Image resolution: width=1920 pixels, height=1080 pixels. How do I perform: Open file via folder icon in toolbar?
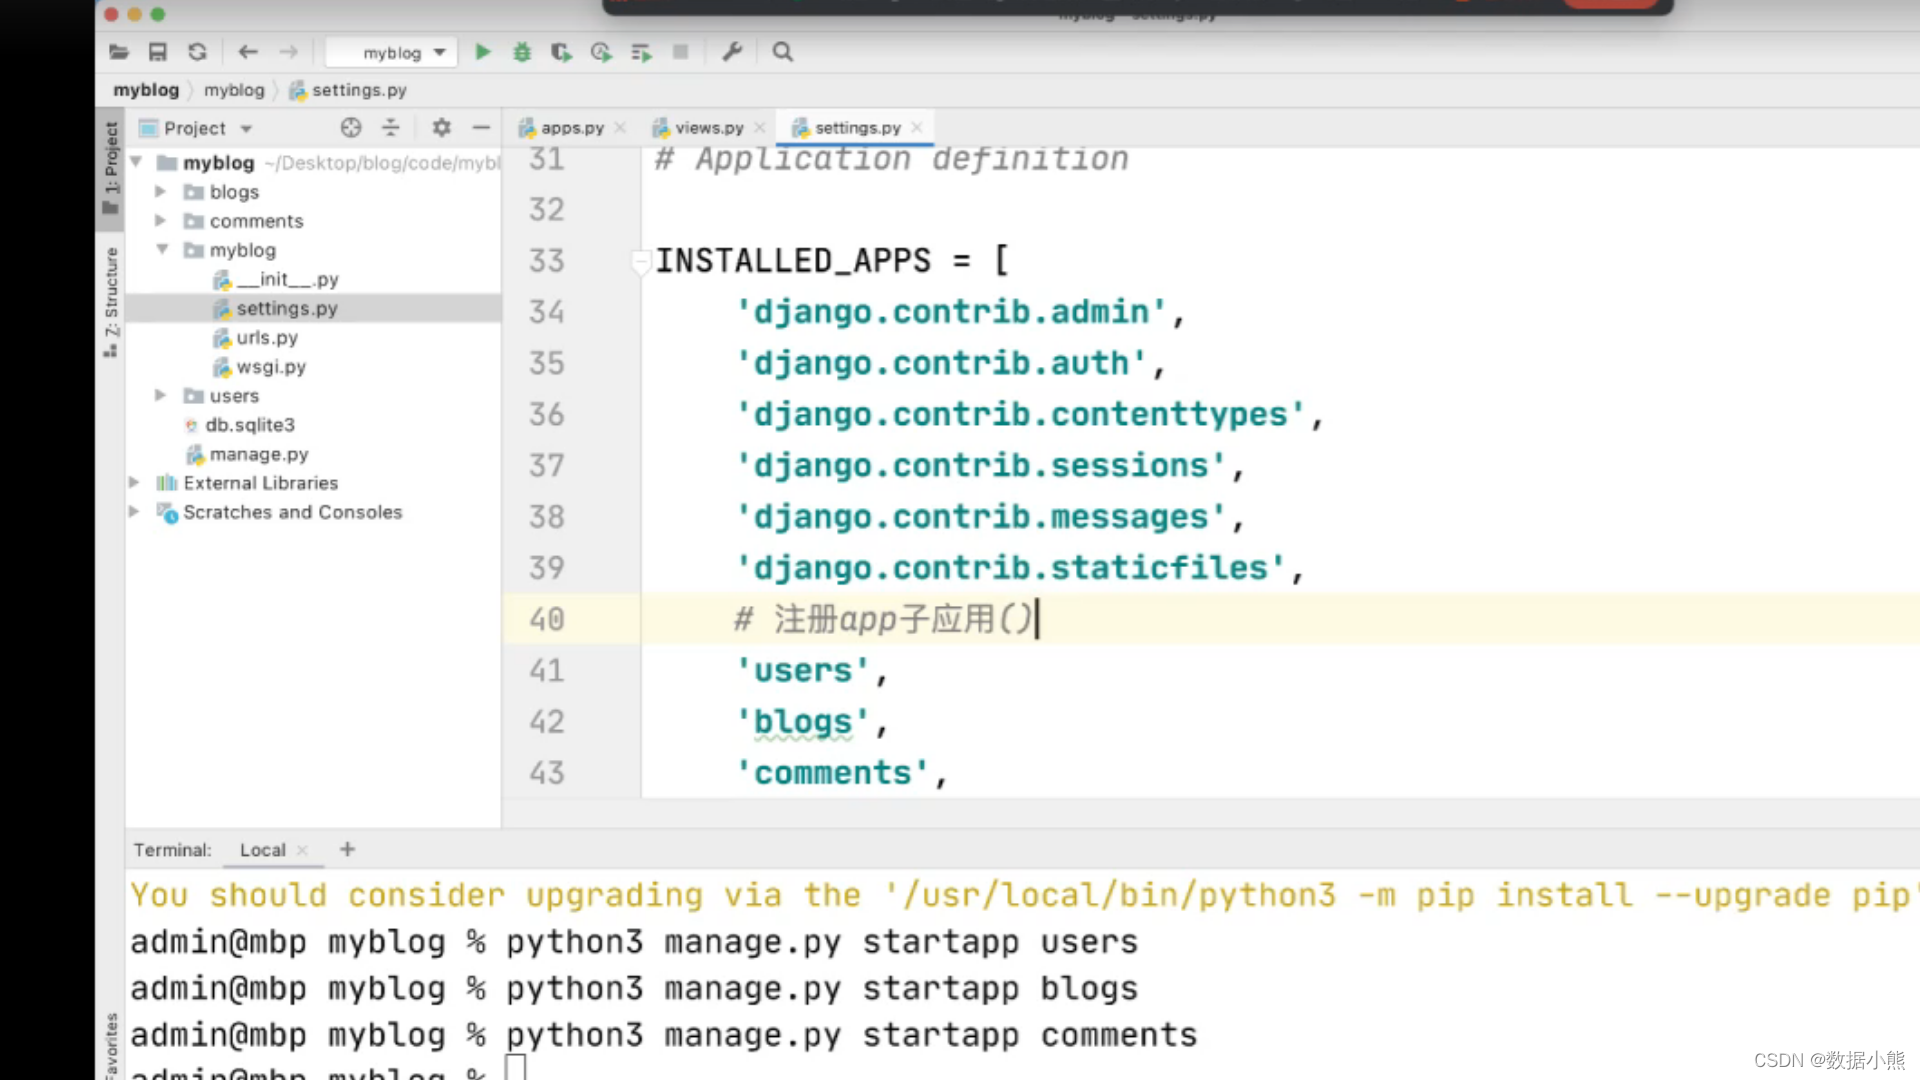point(119,52)
